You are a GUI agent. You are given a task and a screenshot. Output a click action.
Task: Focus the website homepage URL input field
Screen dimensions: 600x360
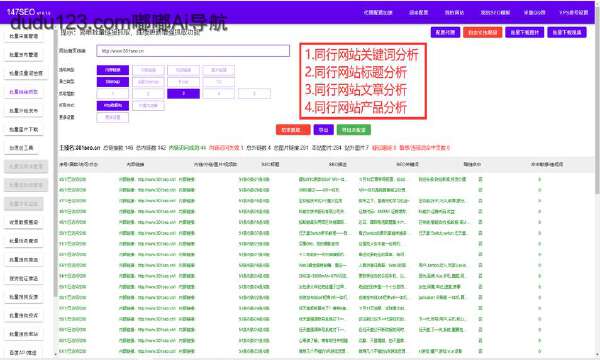(193, 50)
